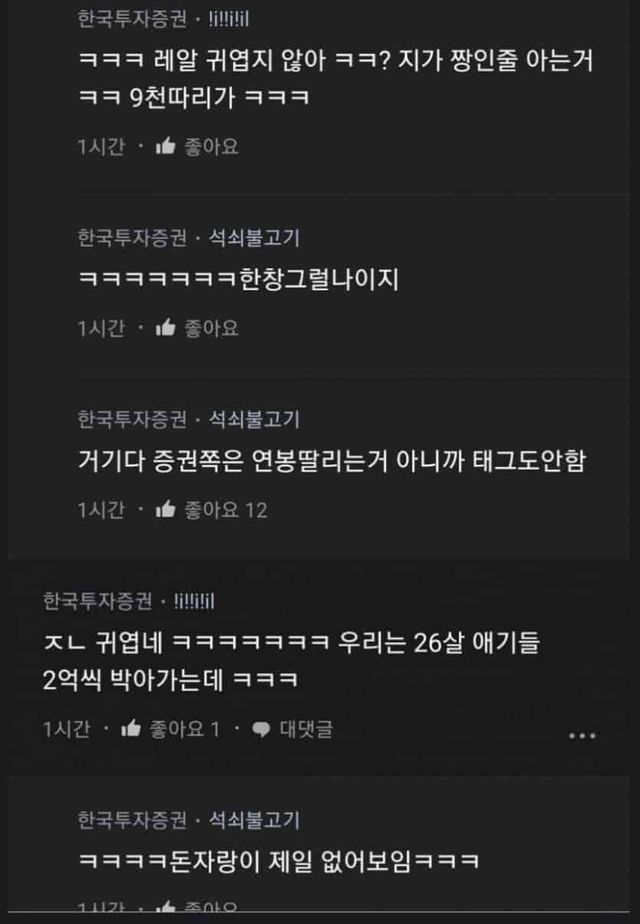The width and height of the screenshot is (640, 924).
Task: Click '좋아요 1' on the main comment
Action: click(x=184, y=729)
